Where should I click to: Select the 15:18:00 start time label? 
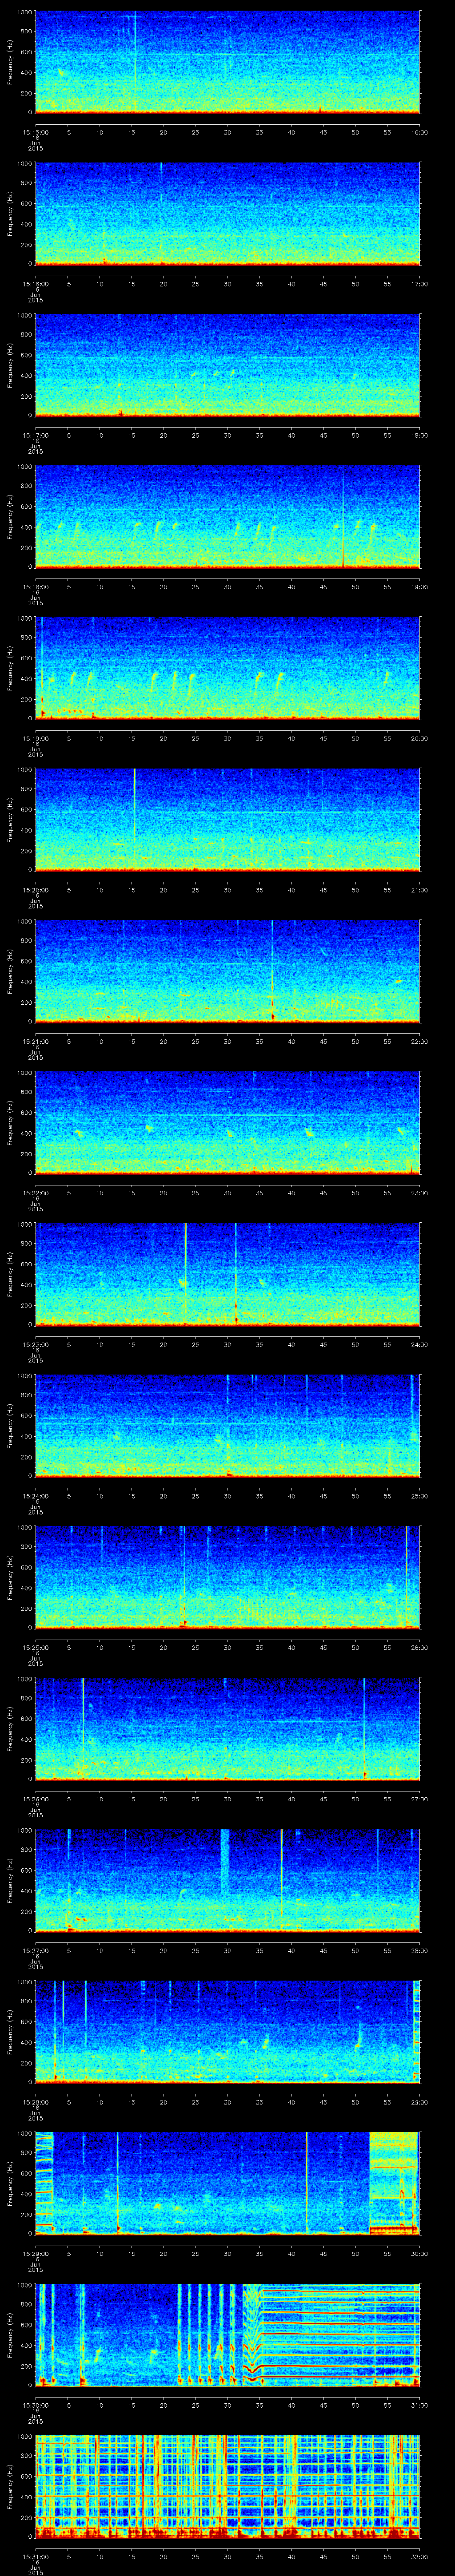pyautogui.click(x=35, y=587)
